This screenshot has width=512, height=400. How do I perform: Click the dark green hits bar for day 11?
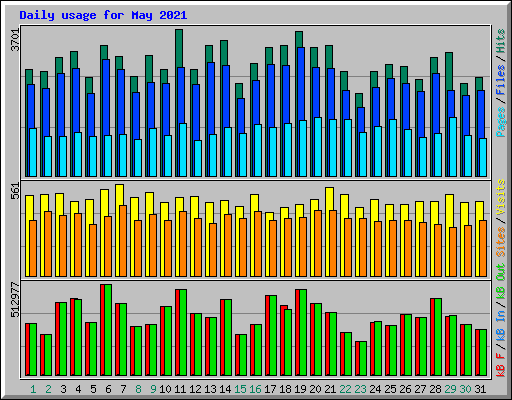pos(179,48)
